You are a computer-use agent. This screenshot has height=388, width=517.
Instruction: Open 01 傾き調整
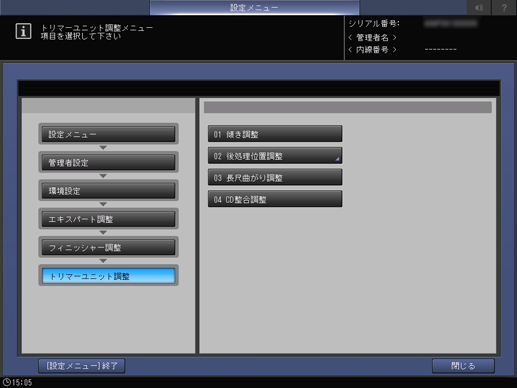coord(275,134)
